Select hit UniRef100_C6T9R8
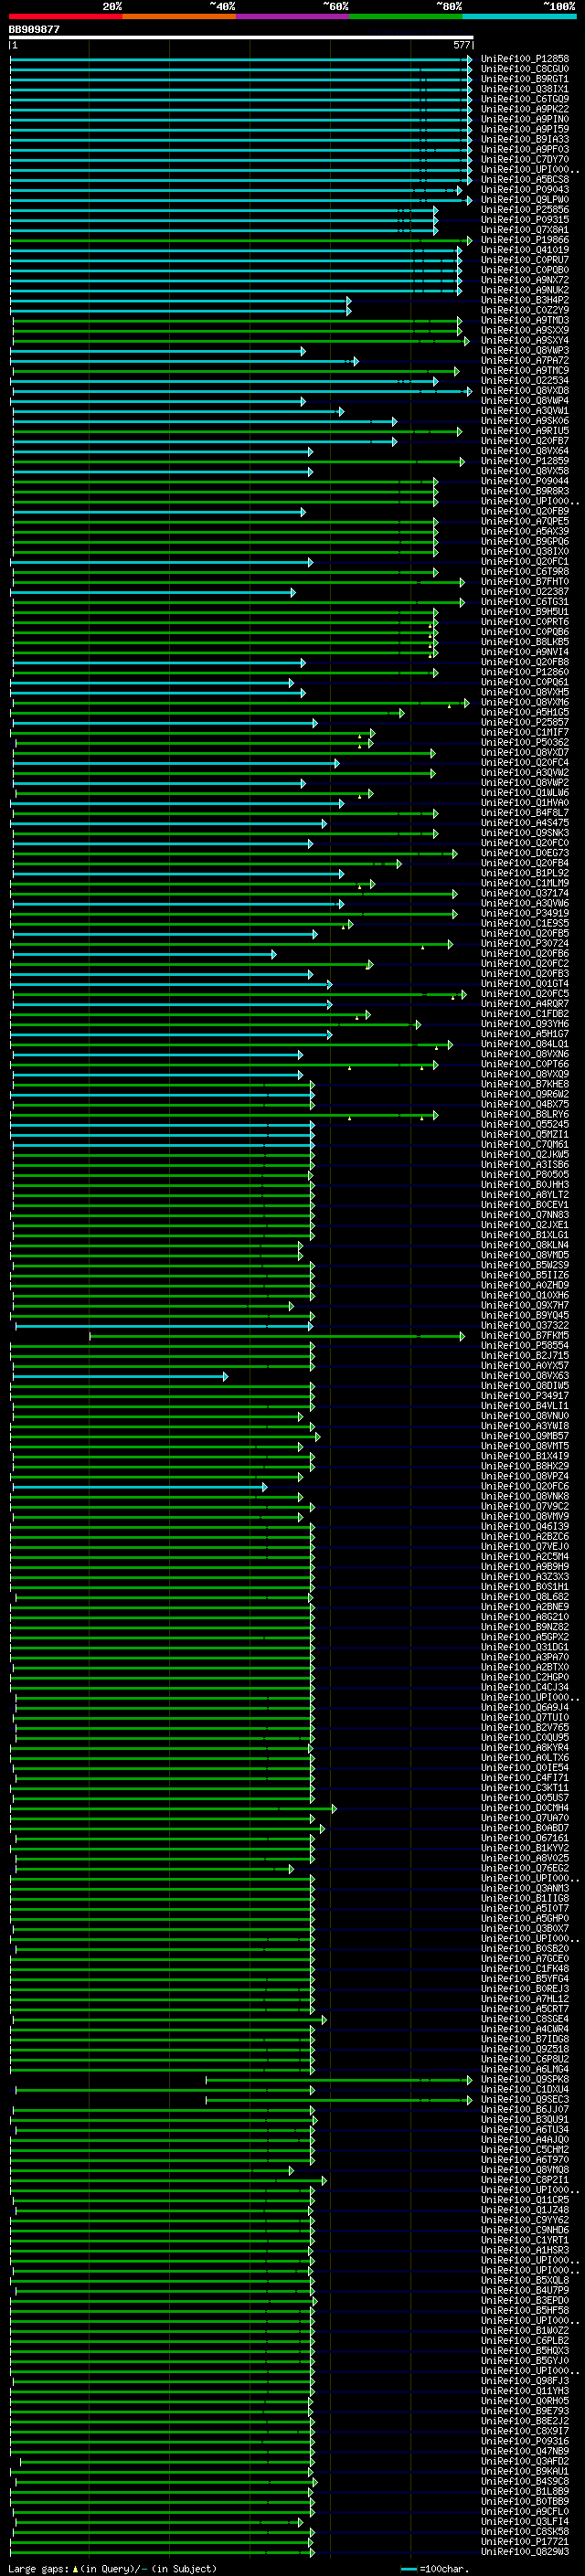The height and width of the screenshot is (2576, 585). 525,572
